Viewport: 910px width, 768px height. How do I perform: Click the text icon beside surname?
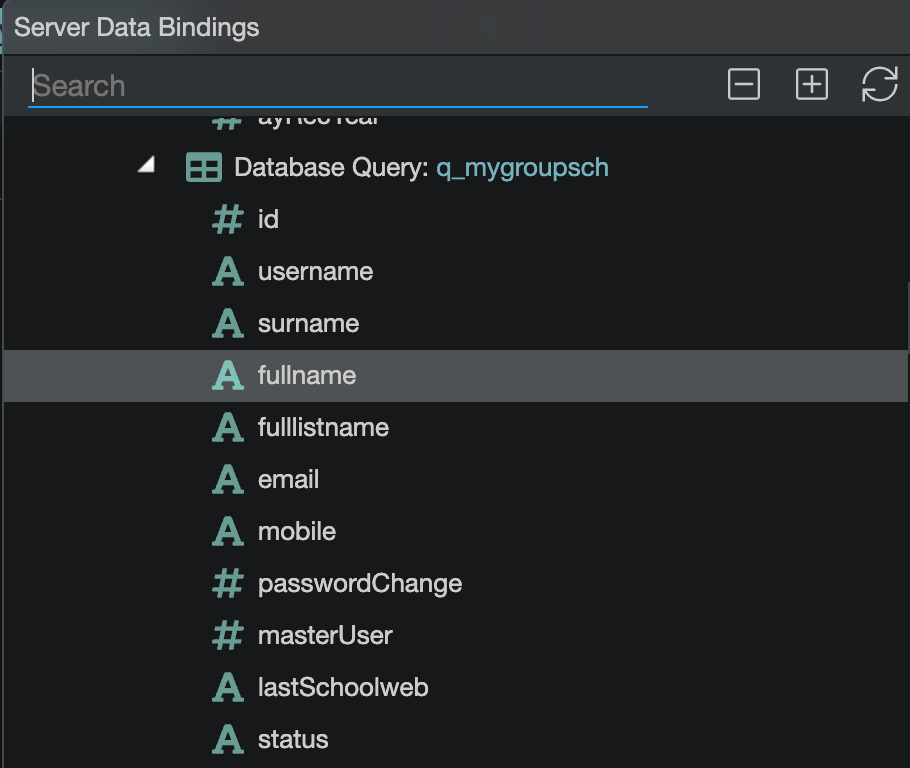pyautogui.click(x=228, y=323)
